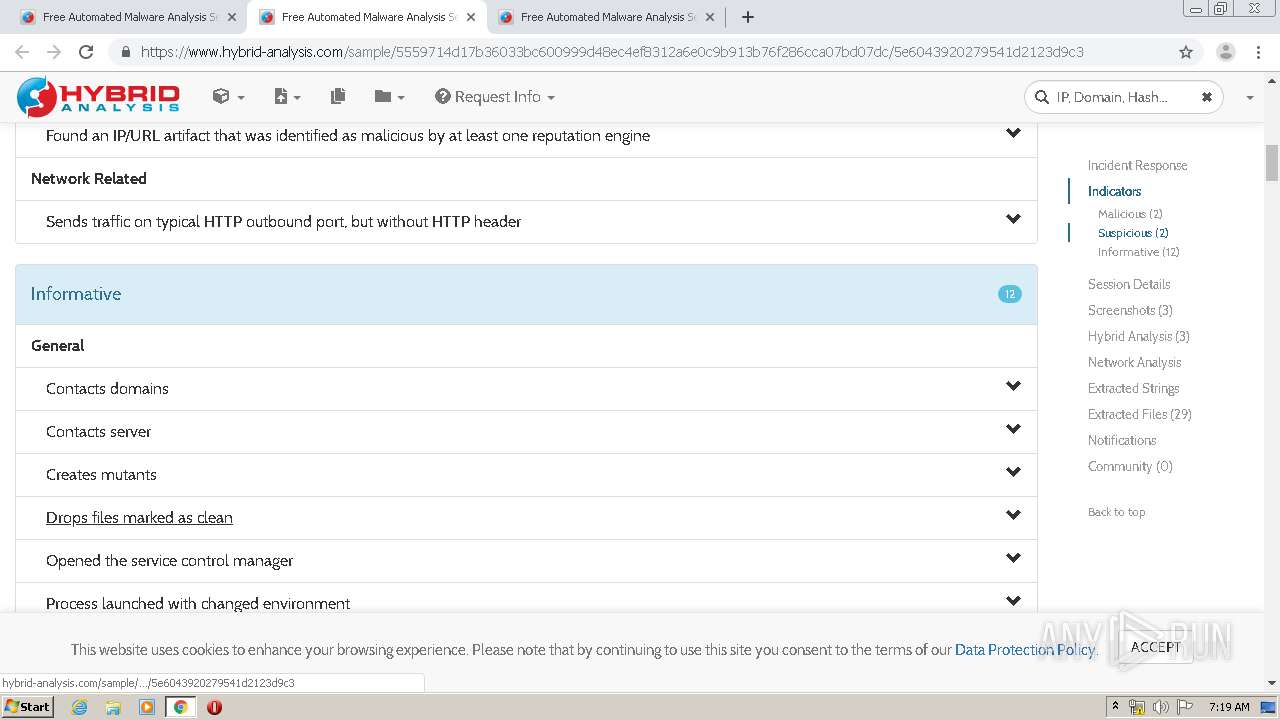Select Malicious (2) in sidebar
1280x720 pixels.
(x=1130, y=214)
